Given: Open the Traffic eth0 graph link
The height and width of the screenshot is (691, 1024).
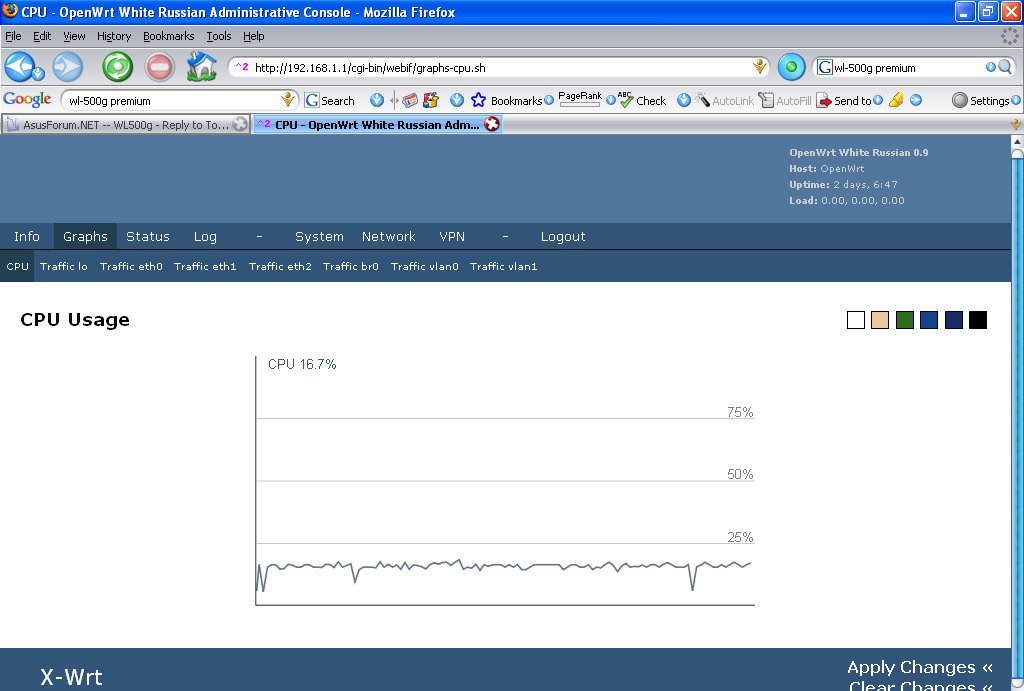Looking at the screenshot, I should [x=131, y=266].
